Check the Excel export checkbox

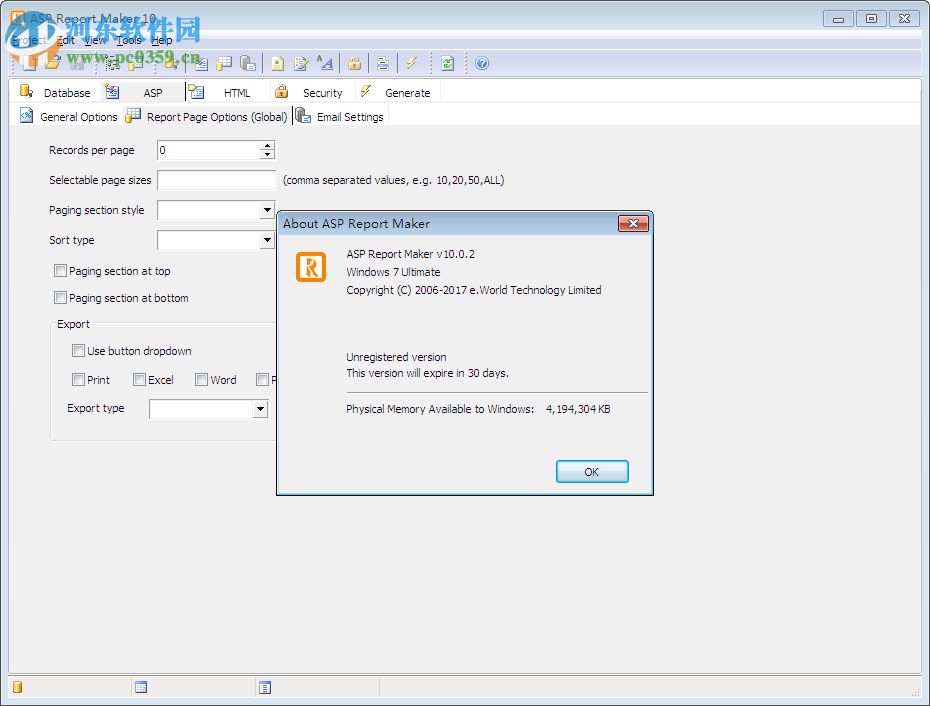tap(139, 380)
